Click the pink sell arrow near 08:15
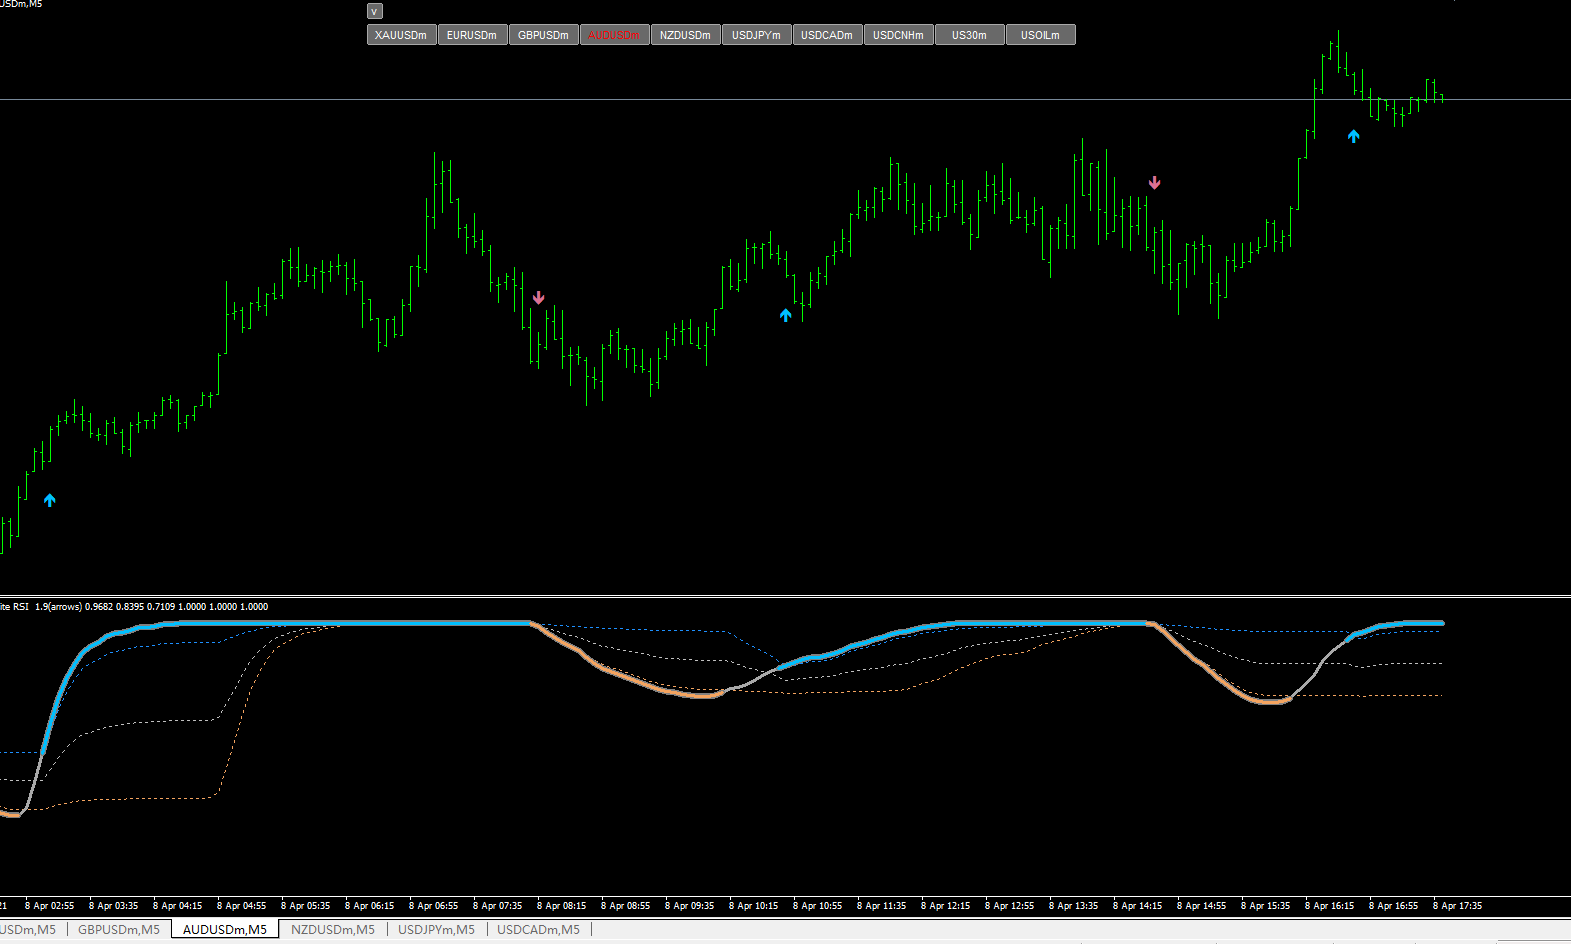The image size is (1571, 944). (539, 298)
